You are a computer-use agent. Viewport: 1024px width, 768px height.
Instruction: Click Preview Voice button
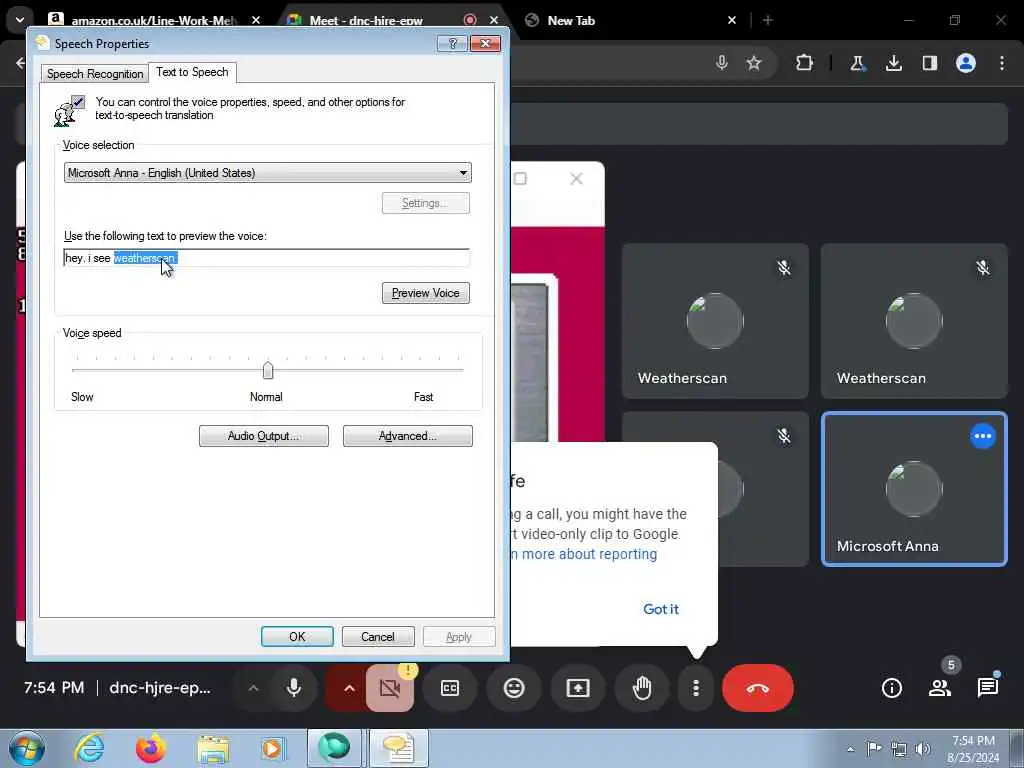click(x=426, y=293)
